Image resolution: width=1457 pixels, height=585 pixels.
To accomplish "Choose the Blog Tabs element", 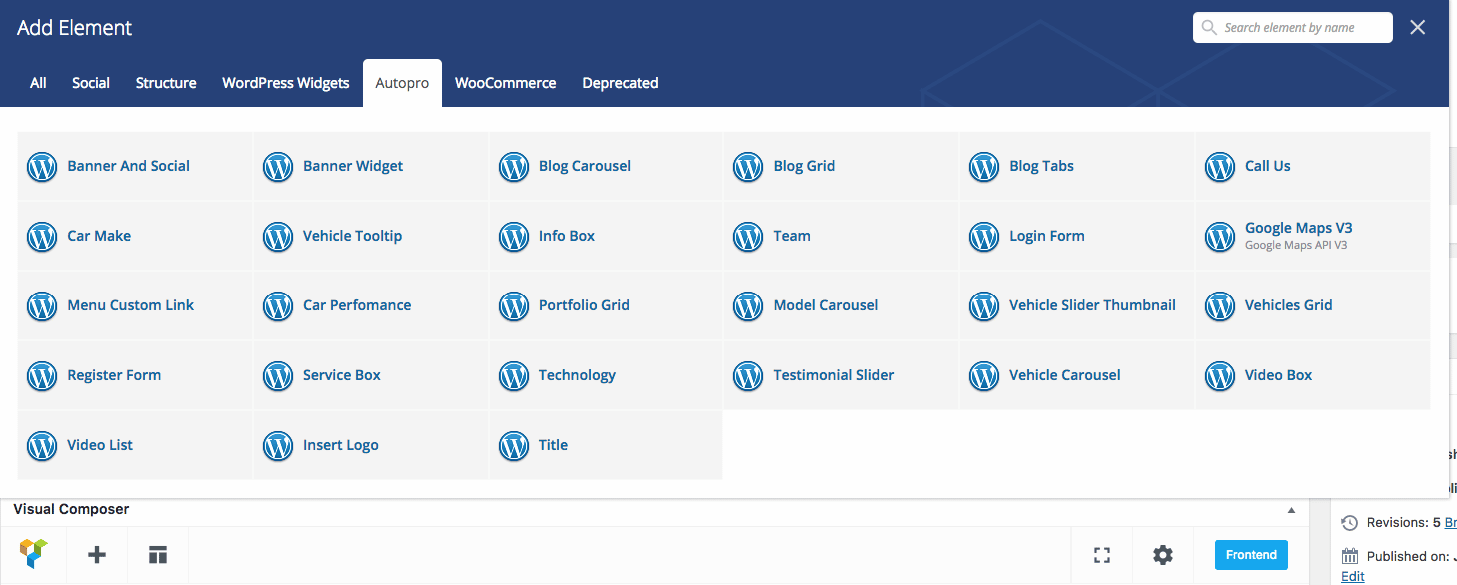I will (1077, 166).
